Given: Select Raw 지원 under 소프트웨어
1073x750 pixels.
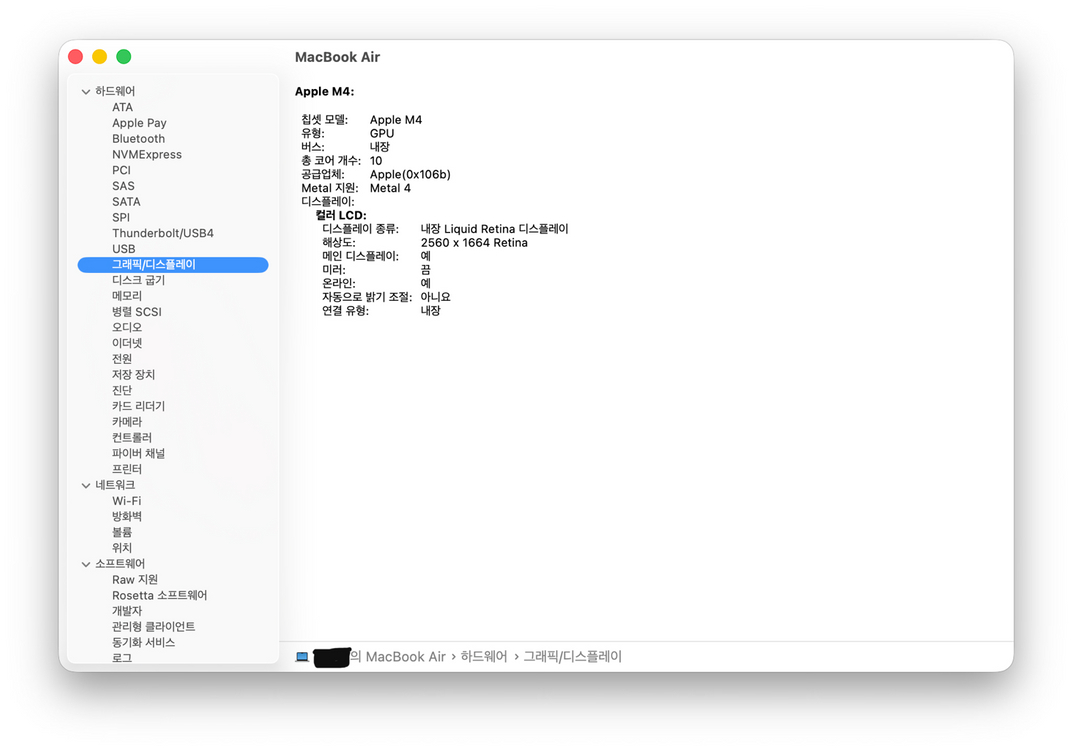Looking at the screenshot, I should [135, 580].
